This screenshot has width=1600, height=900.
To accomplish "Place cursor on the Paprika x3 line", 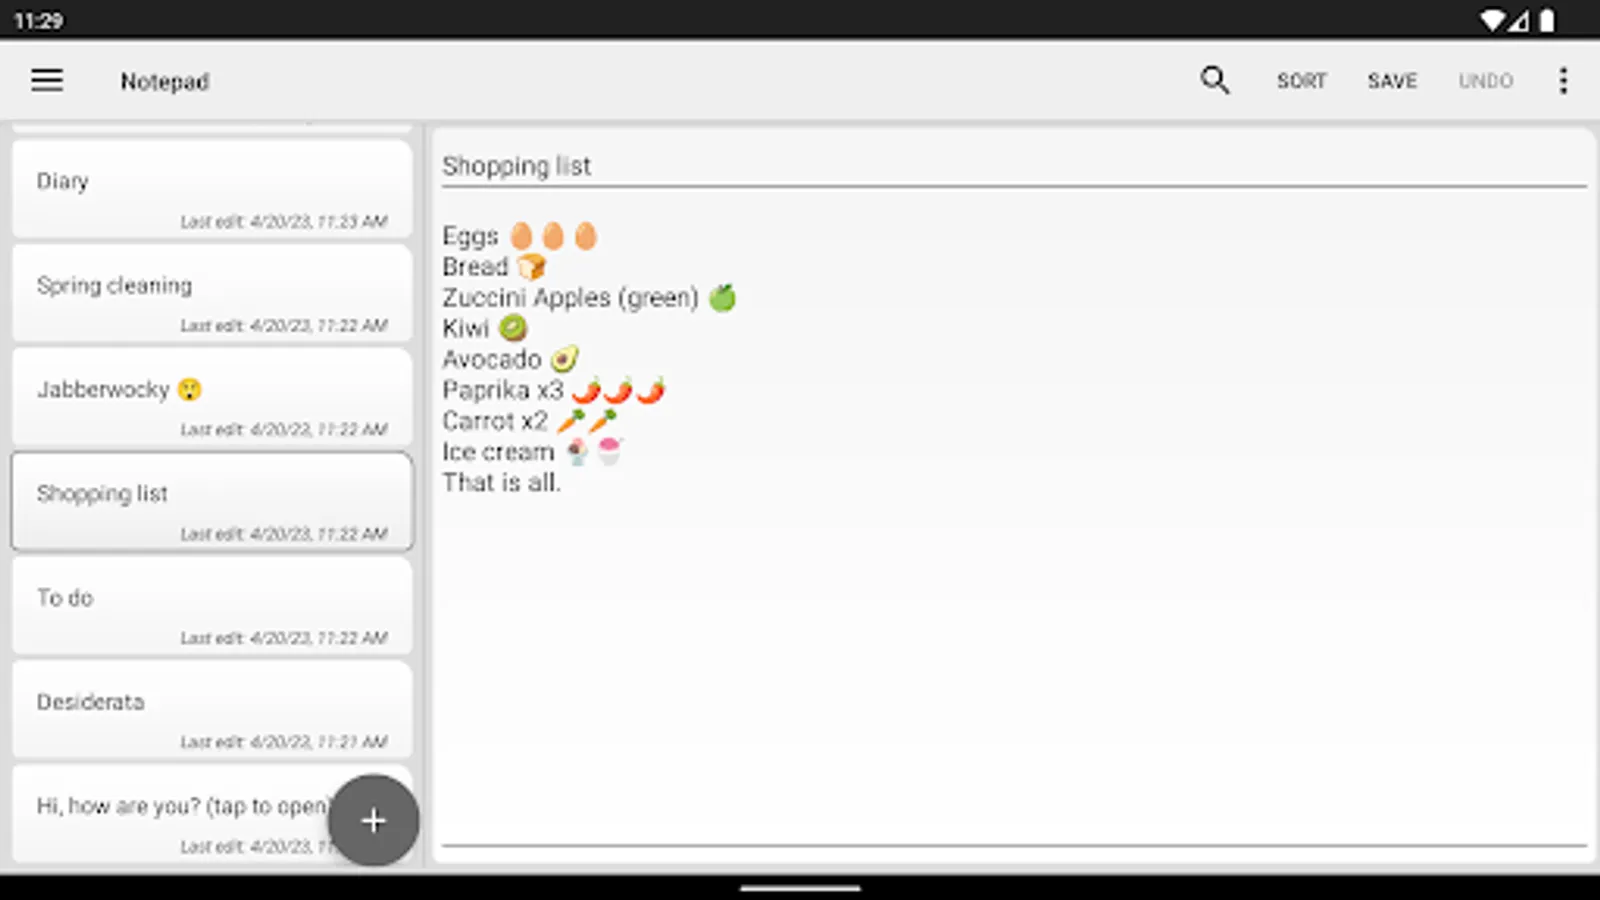I will coord(553,390).
